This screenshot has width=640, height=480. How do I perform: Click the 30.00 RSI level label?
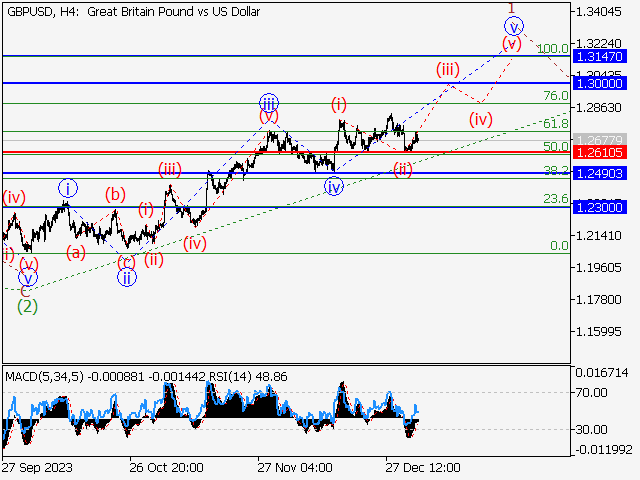point(591,429)
